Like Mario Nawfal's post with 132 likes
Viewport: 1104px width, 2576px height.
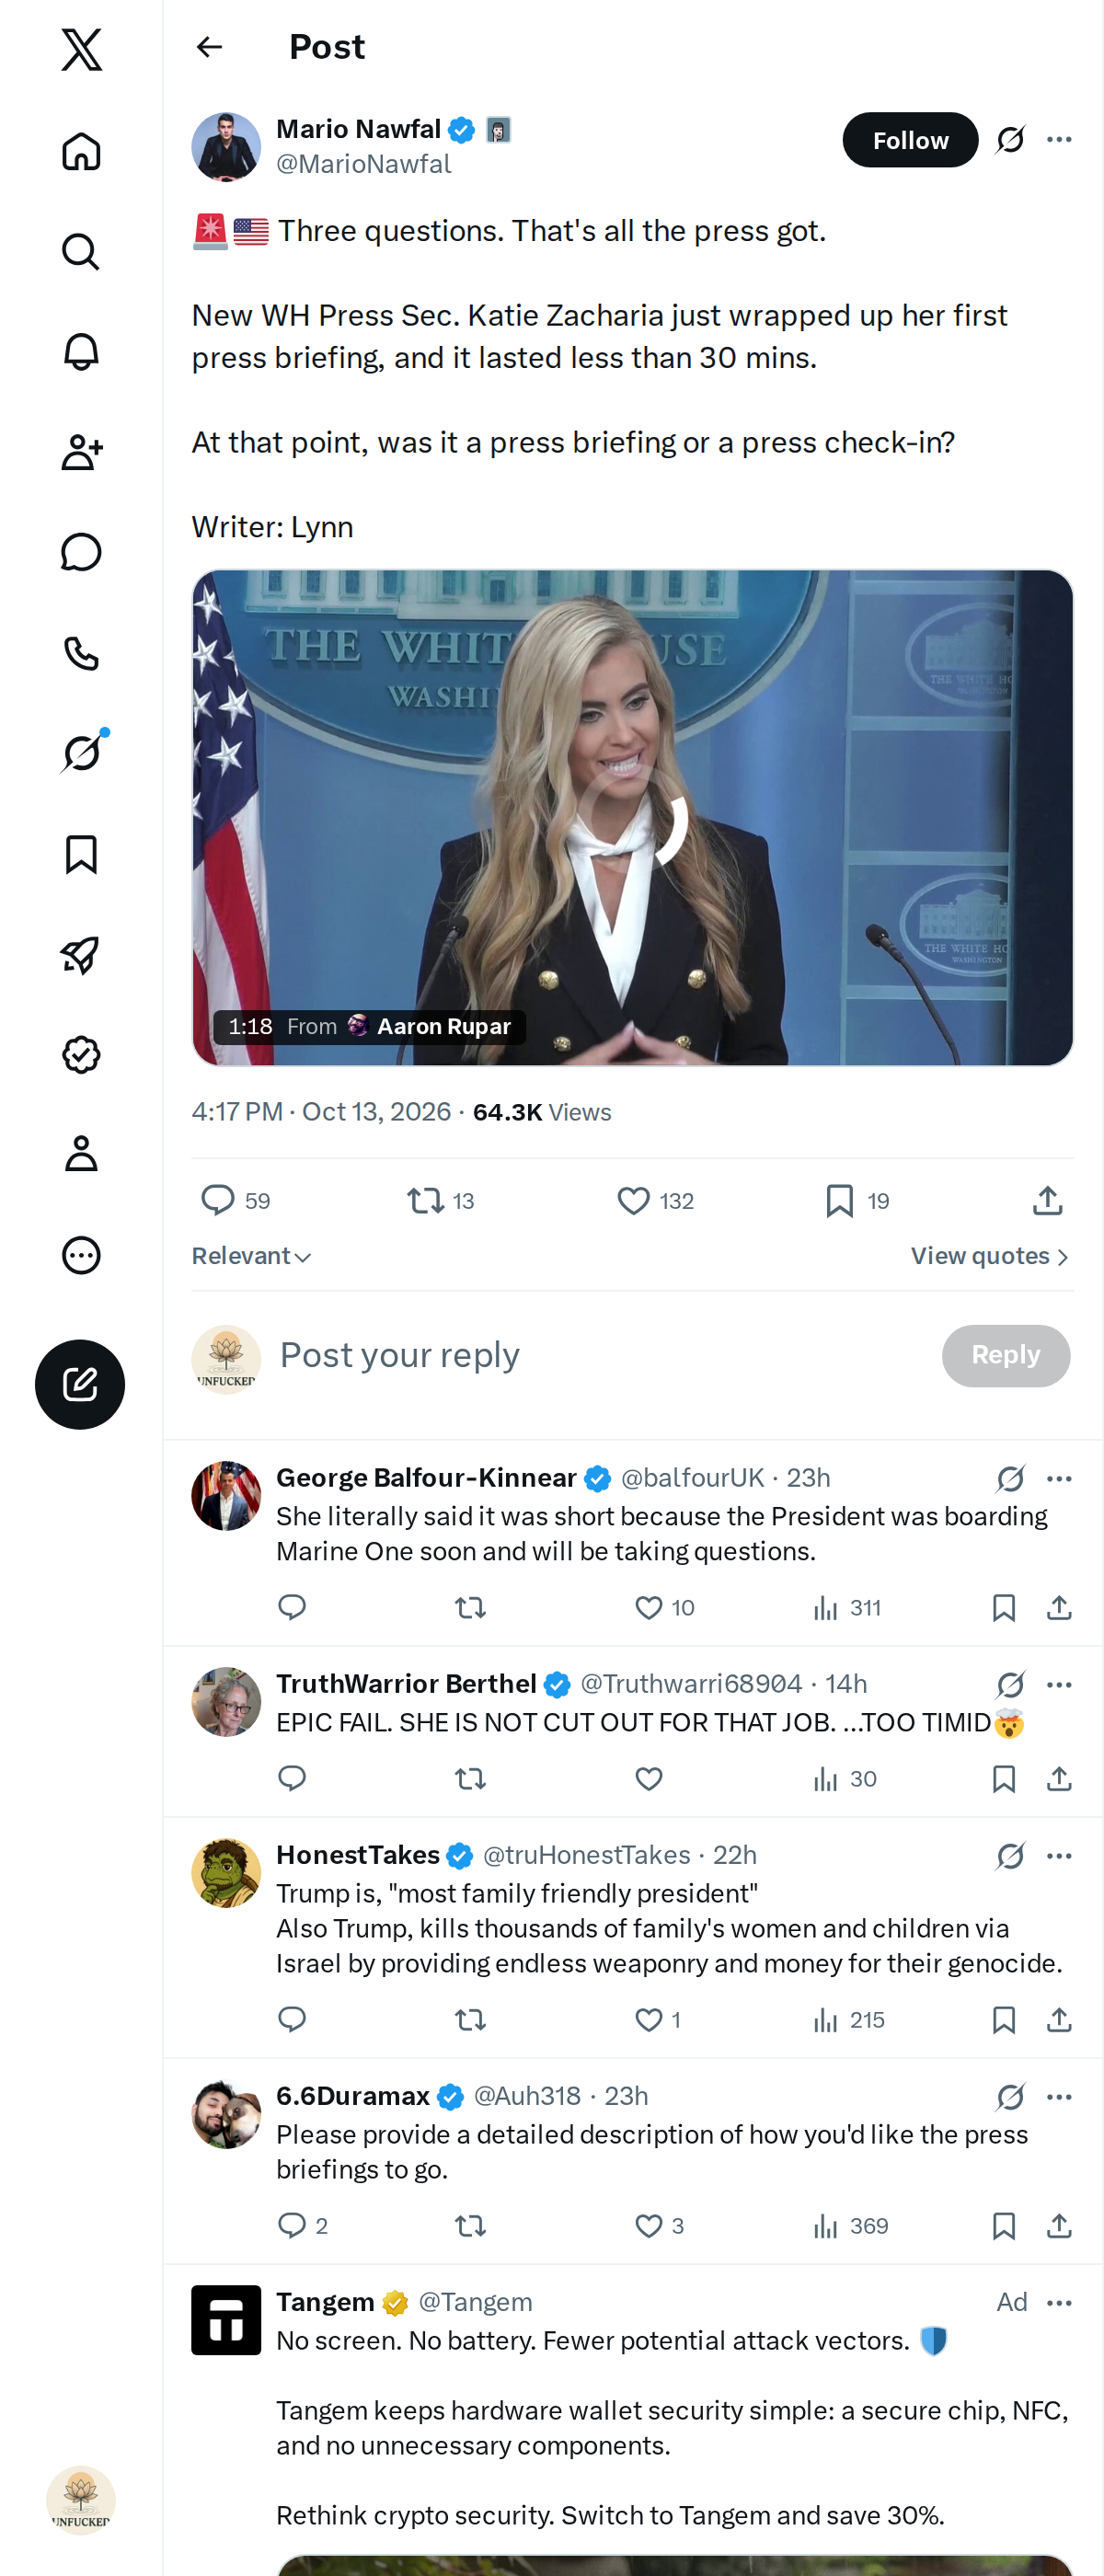[x=655, y=1200]
